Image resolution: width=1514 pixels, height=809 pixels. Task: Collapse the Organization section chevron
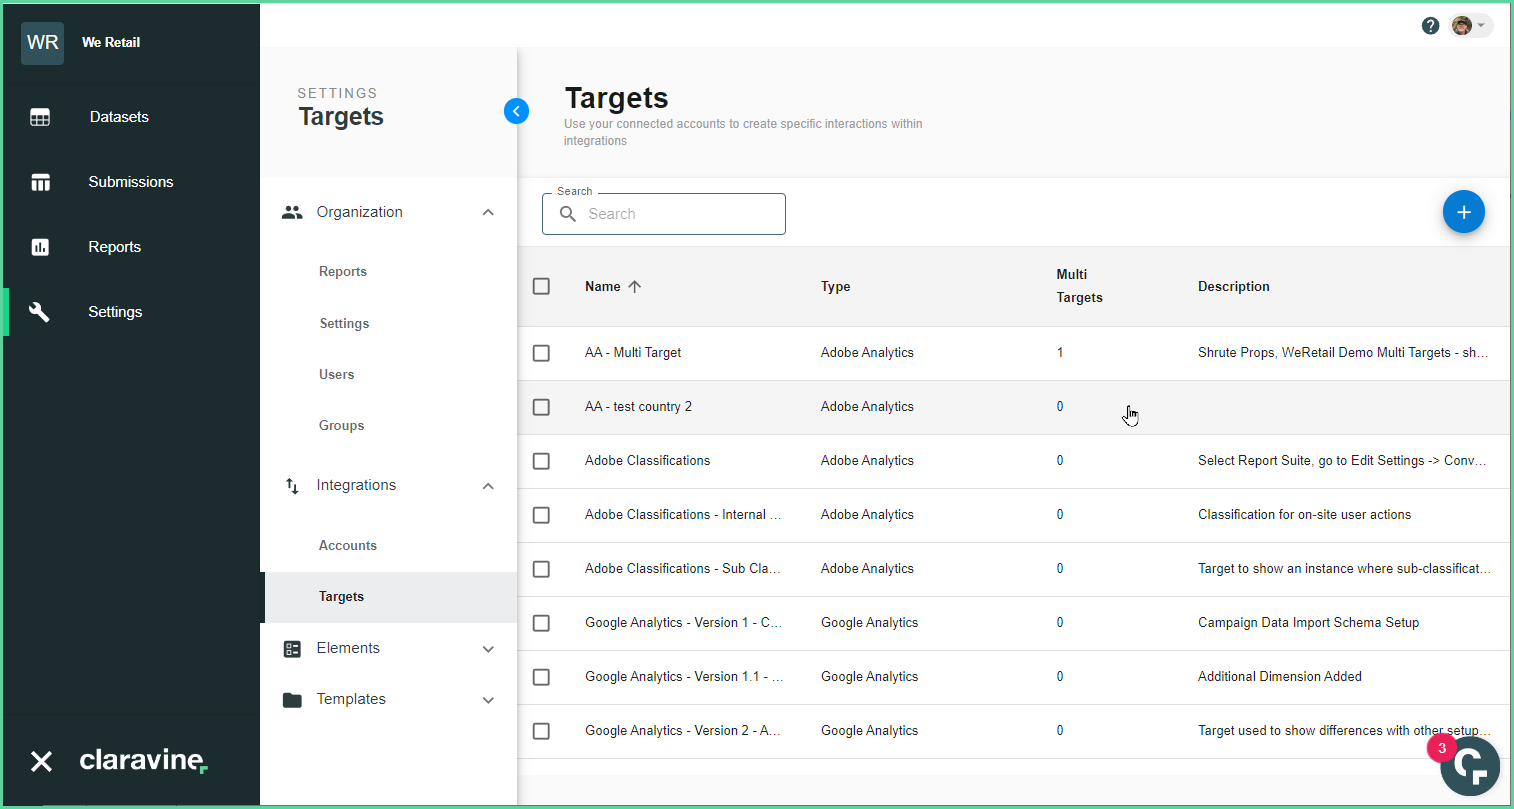point(488,212)
